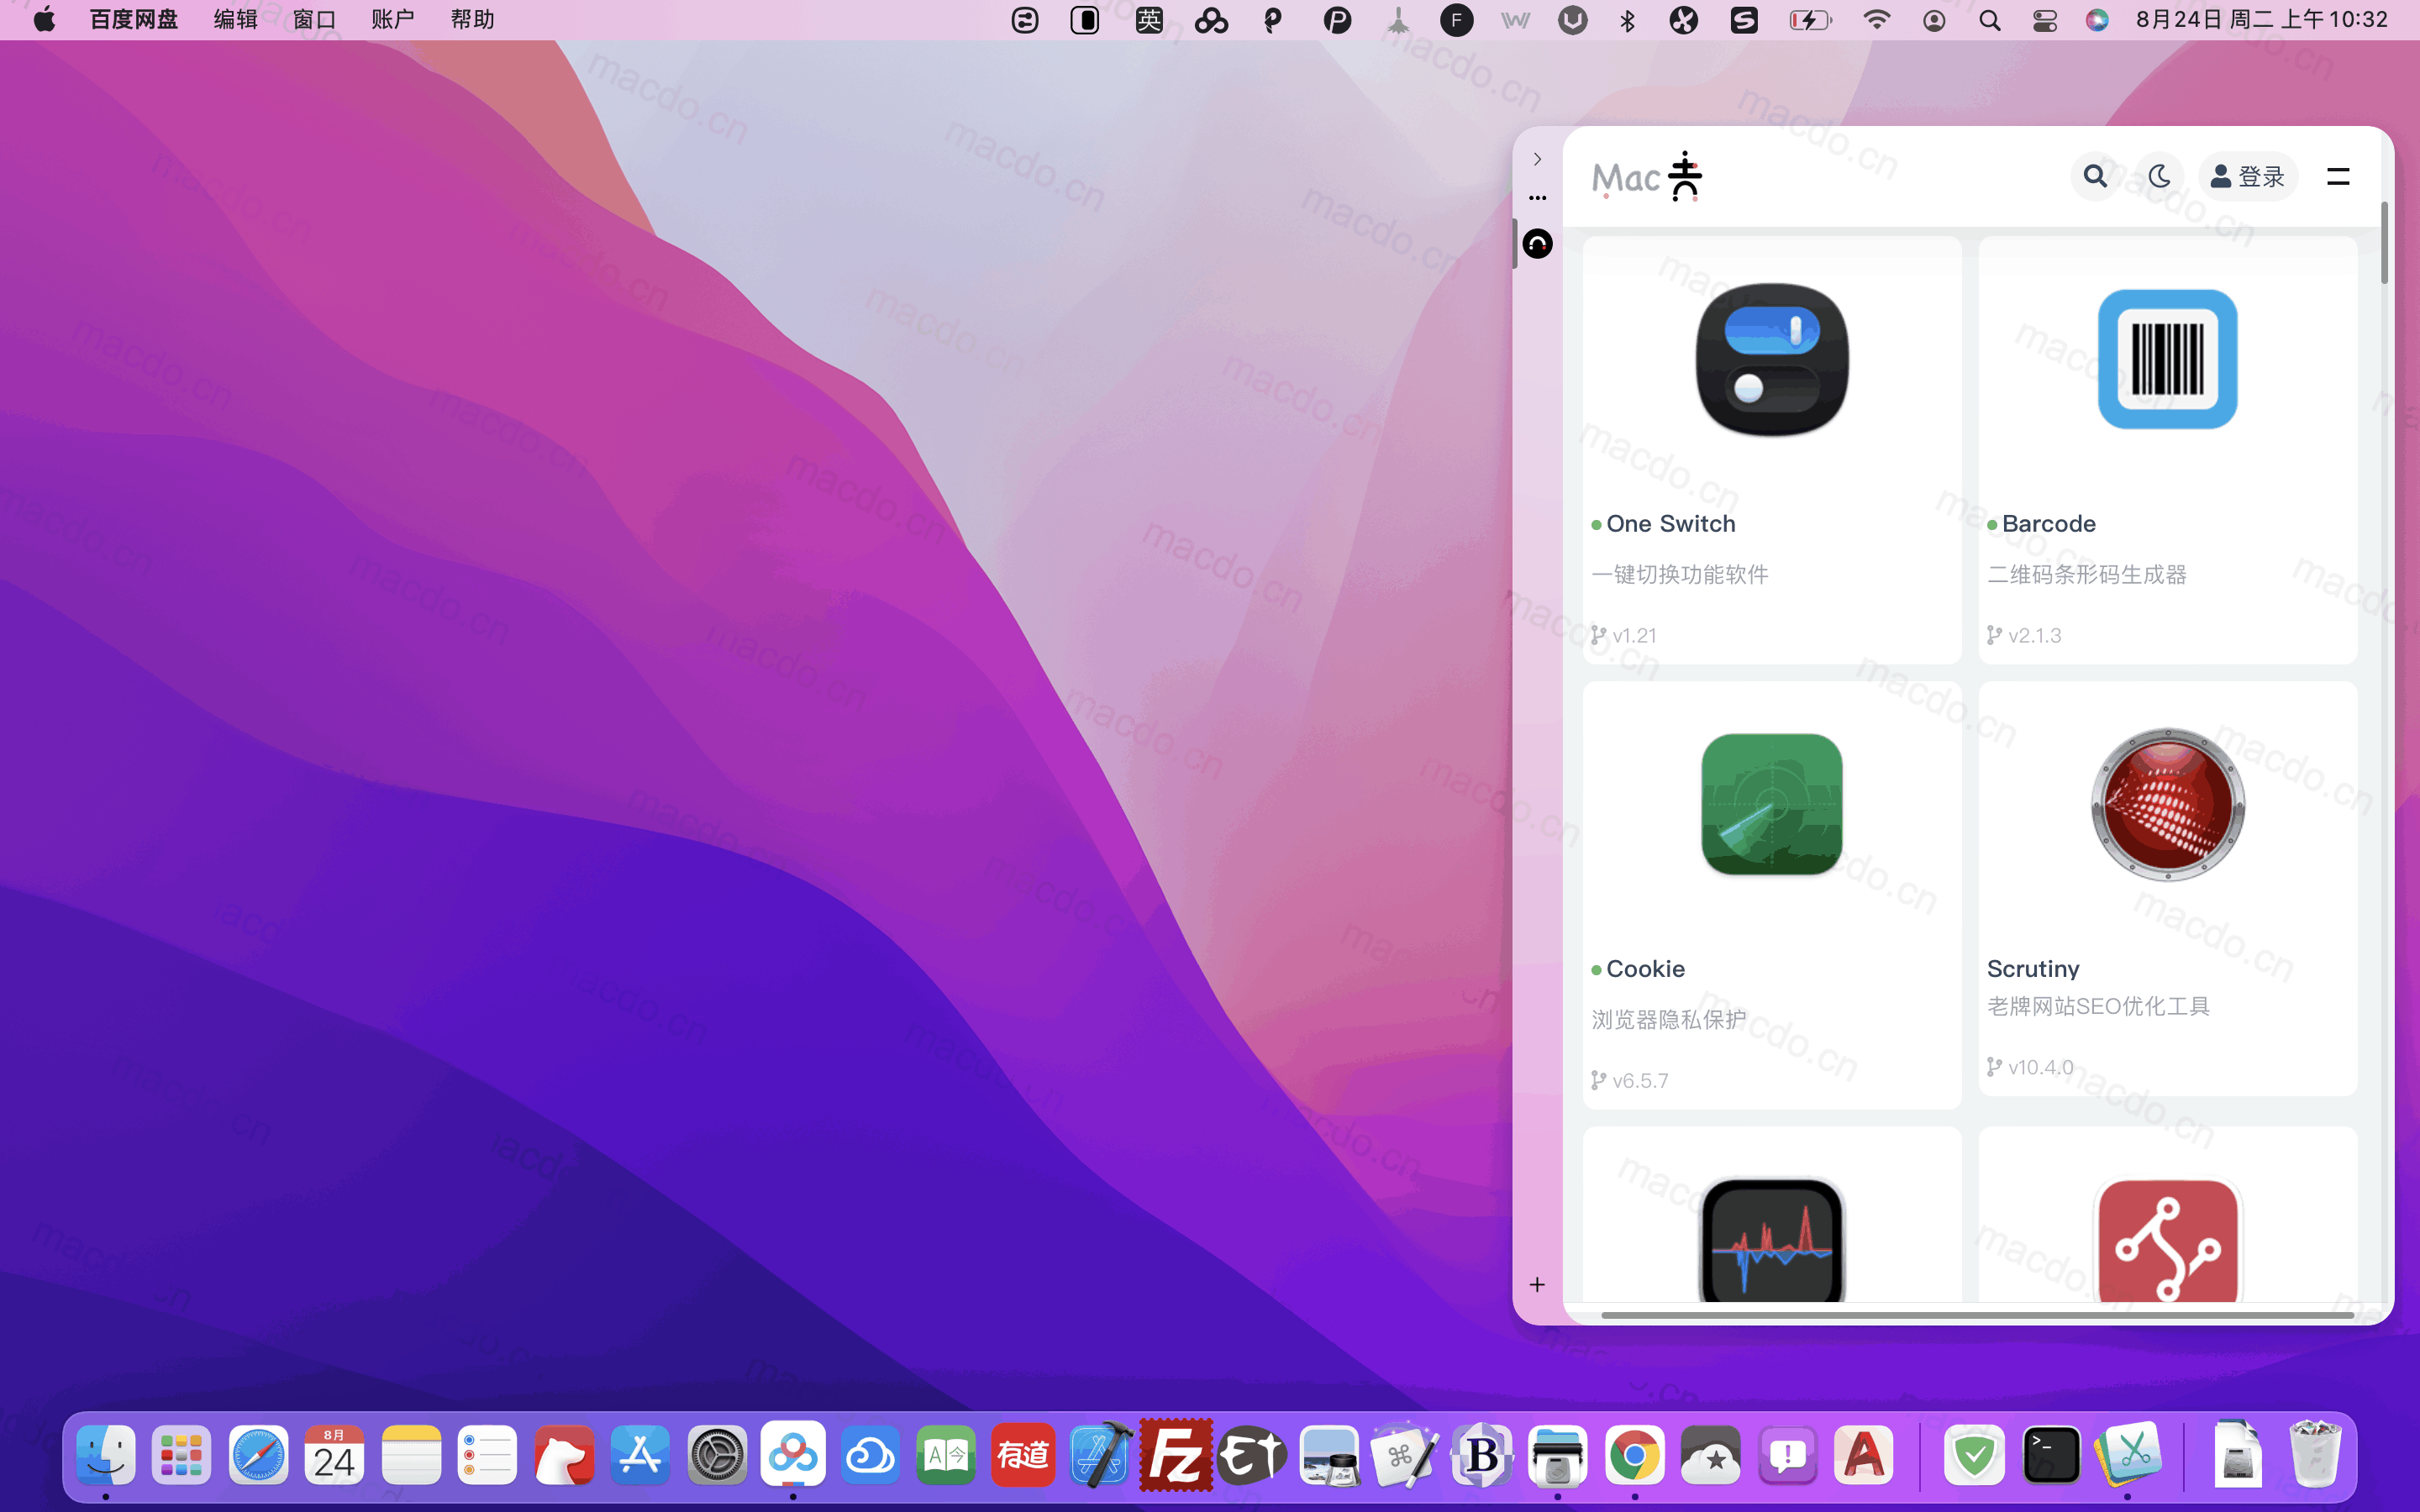Viewport: 2420px width, 1512px height.
Task: Open the 帮助 menu
Action: [472, 20]
